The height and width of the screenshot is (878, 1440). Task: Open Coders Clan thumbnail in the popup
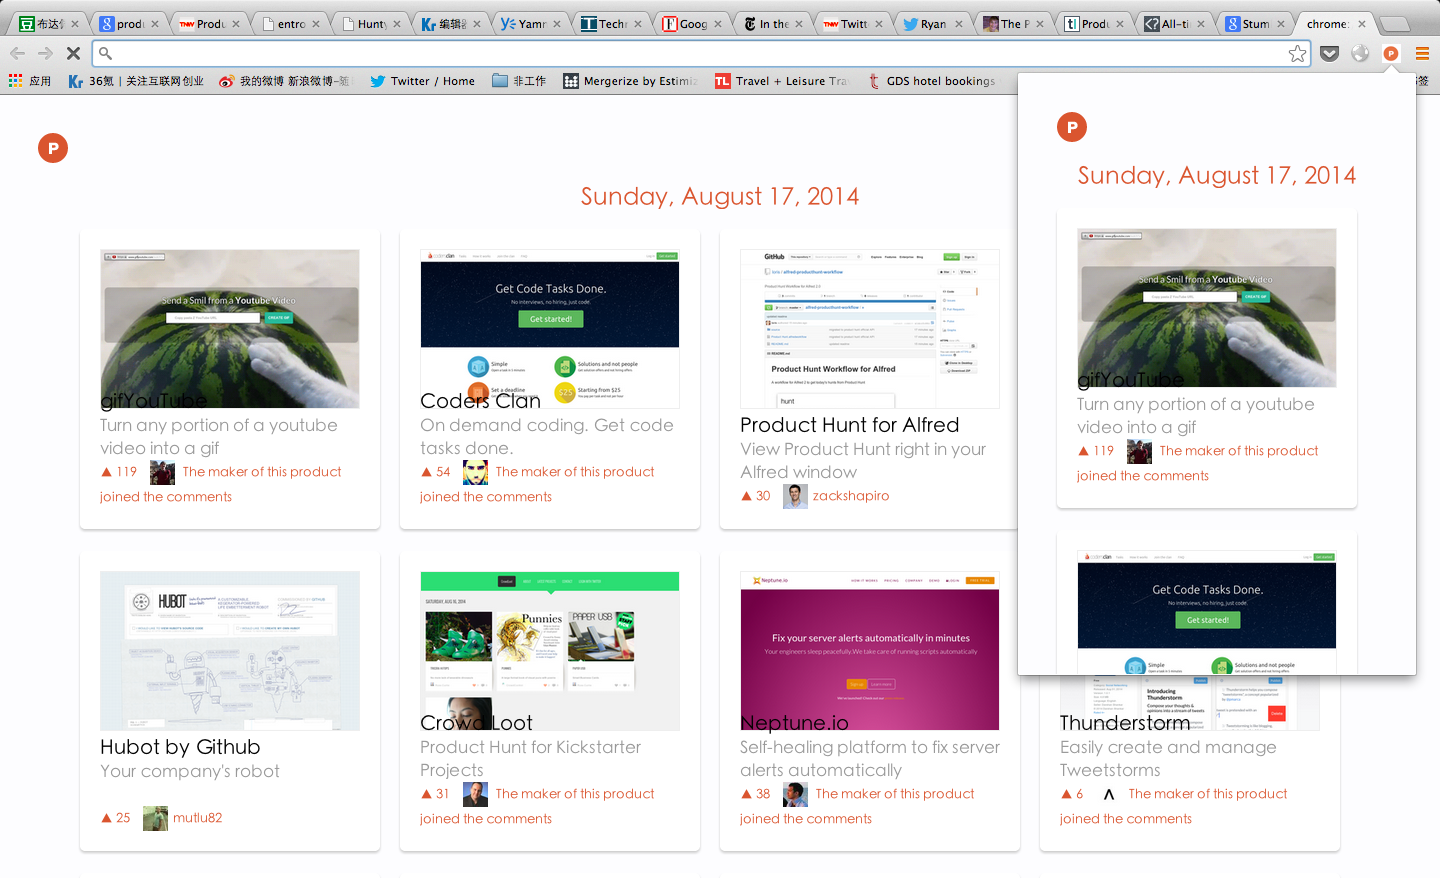tap(1207, 612)
